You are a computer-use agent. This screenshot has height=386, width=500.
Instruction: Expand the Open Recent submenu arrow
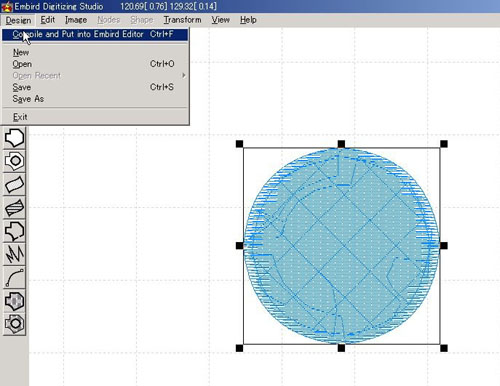pos(184,76)
